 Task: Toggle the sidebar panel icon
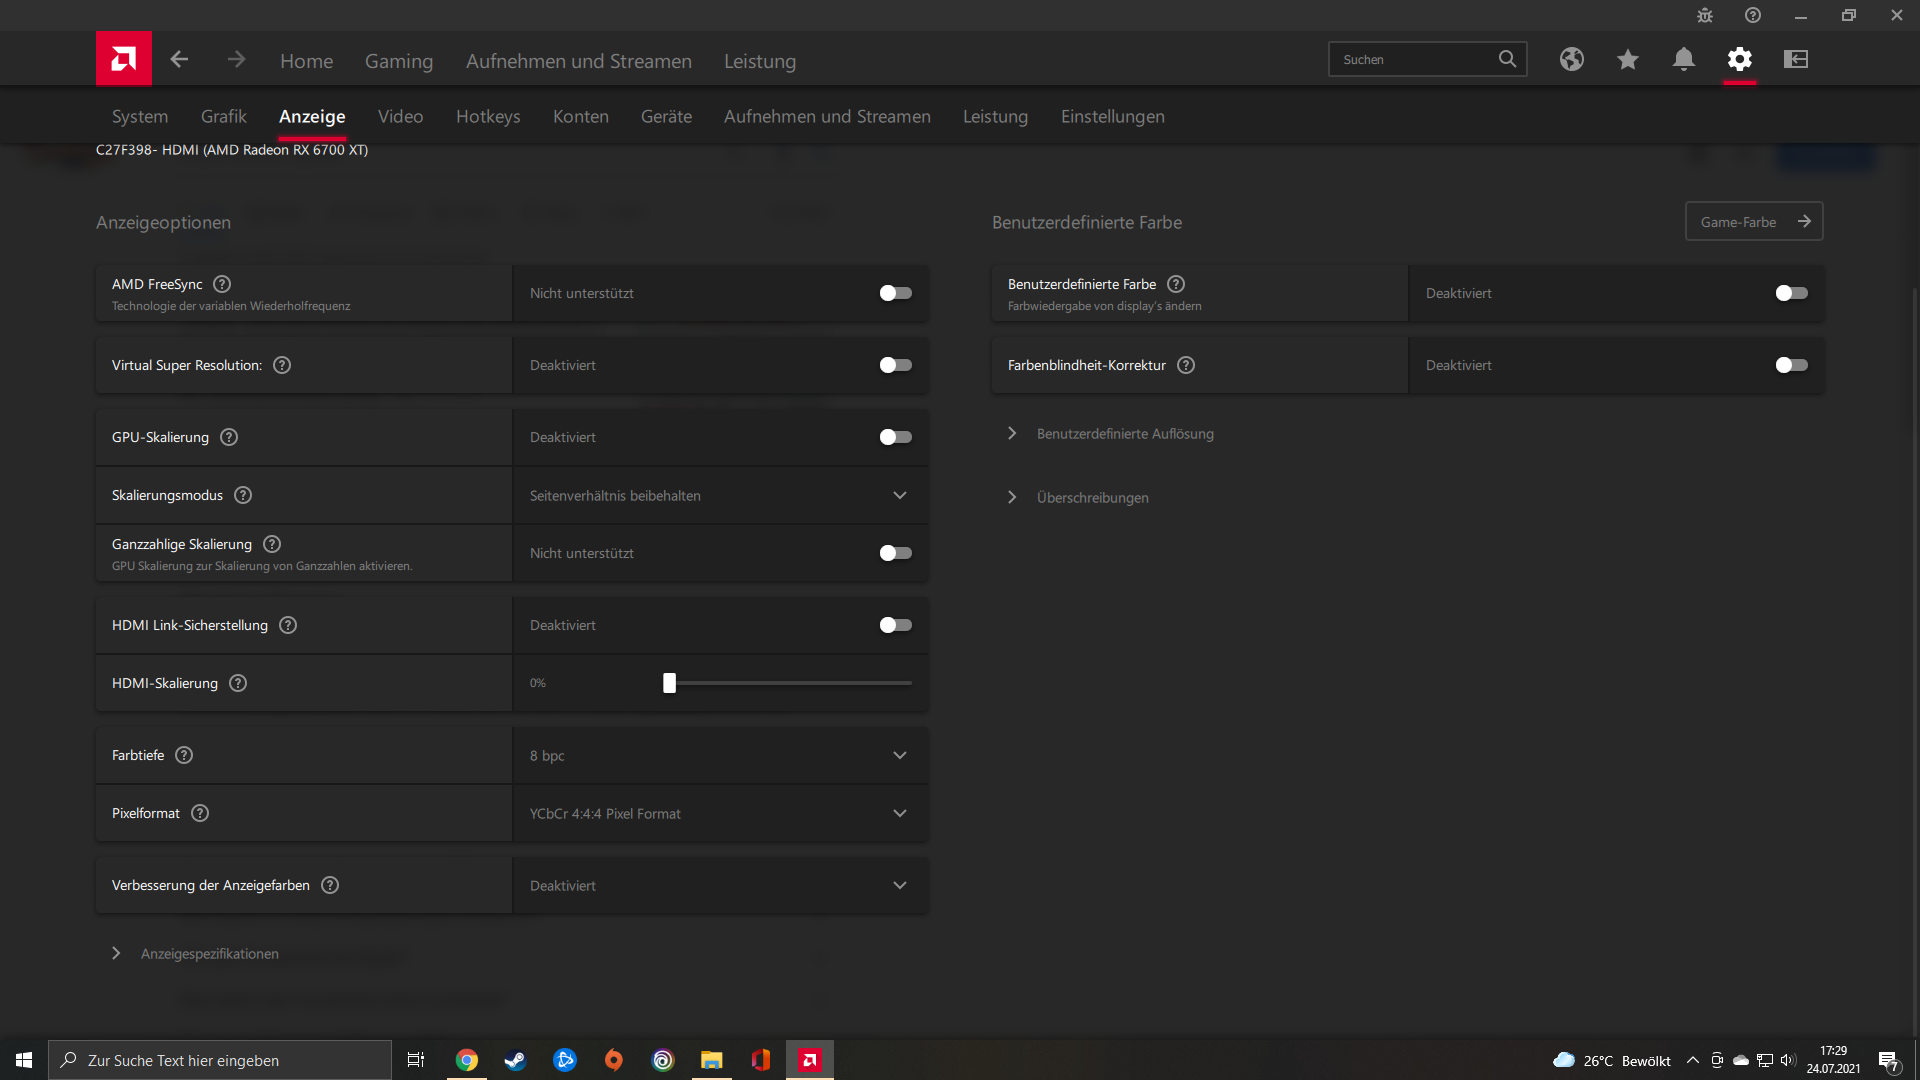point(1795,60)
